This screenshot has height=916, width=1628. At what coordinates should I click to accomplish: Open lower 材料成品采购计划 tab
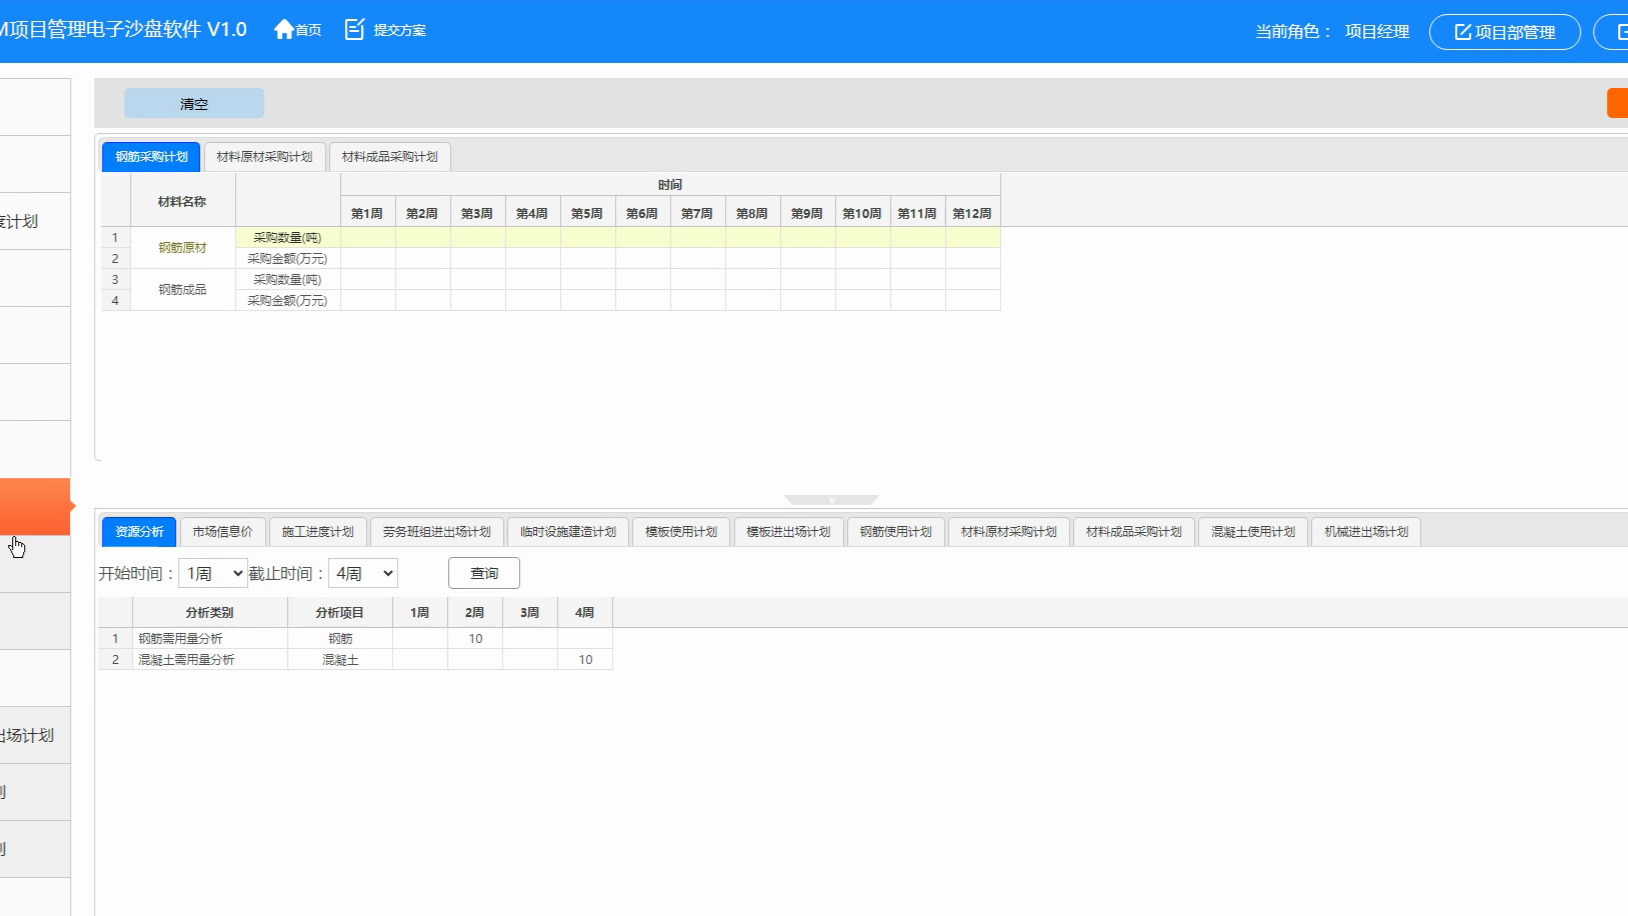[x=1133, y=532]
